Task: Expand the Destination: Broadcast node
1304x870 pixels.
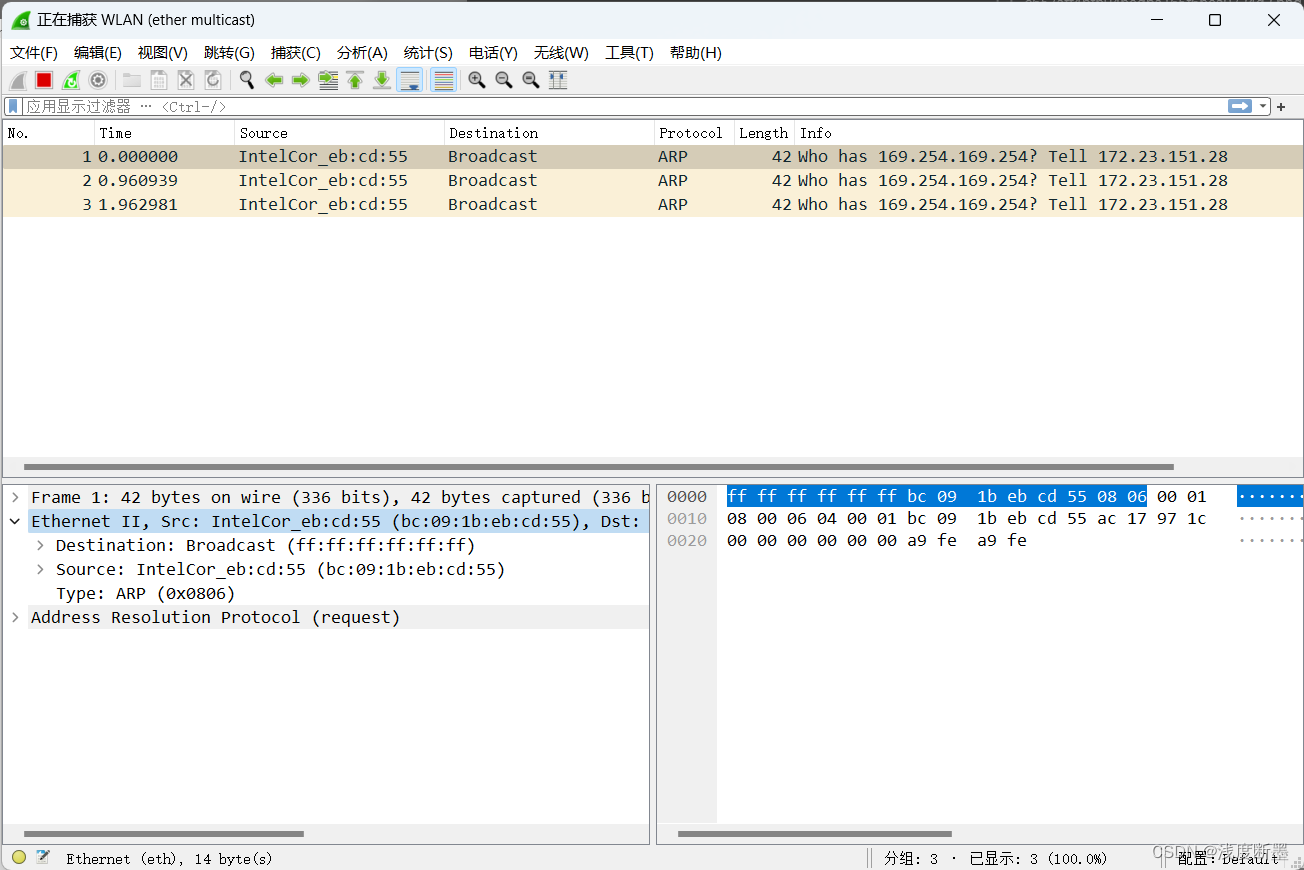Action: coord(40,545)
